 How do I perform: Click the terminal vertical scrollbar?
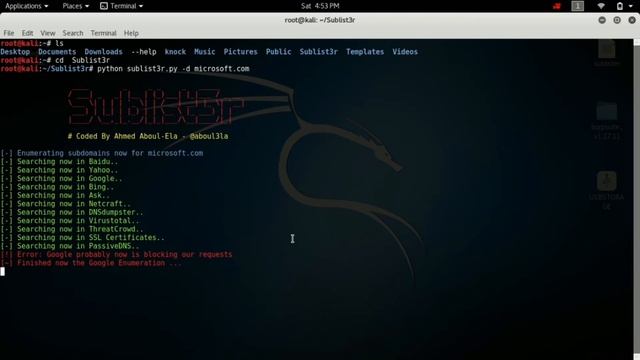click(636, 200)
